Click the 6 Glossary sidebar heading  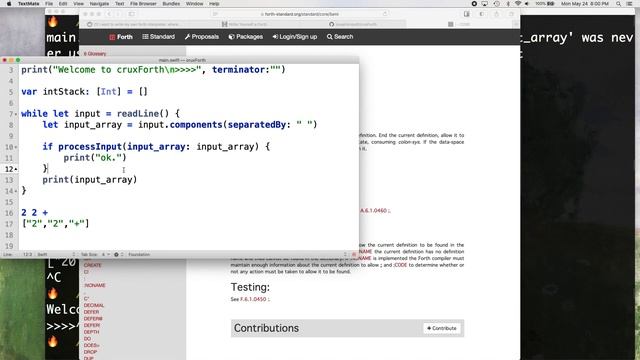coord(95,53)
